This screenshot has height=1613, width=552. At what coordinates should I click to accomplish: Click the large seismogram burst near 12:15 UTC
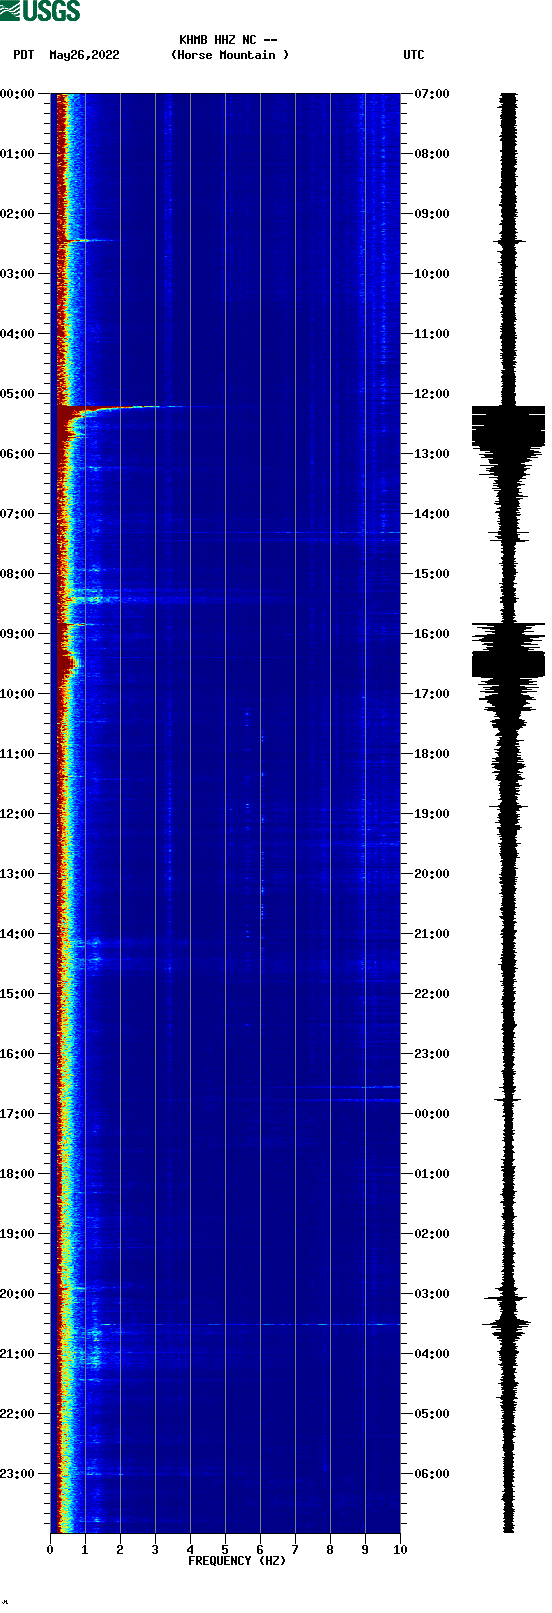pyautogui.click(x=508, y=426)
